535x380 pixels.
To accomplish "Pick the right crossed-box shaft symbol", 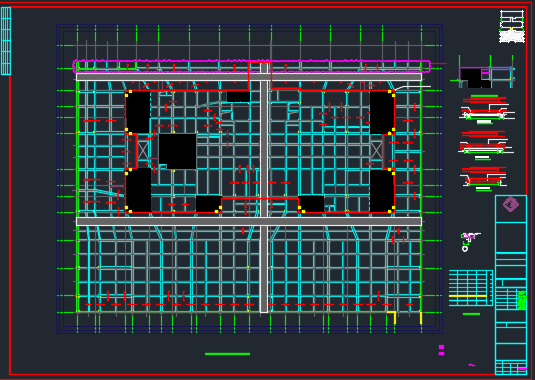I will click(377, 150).
